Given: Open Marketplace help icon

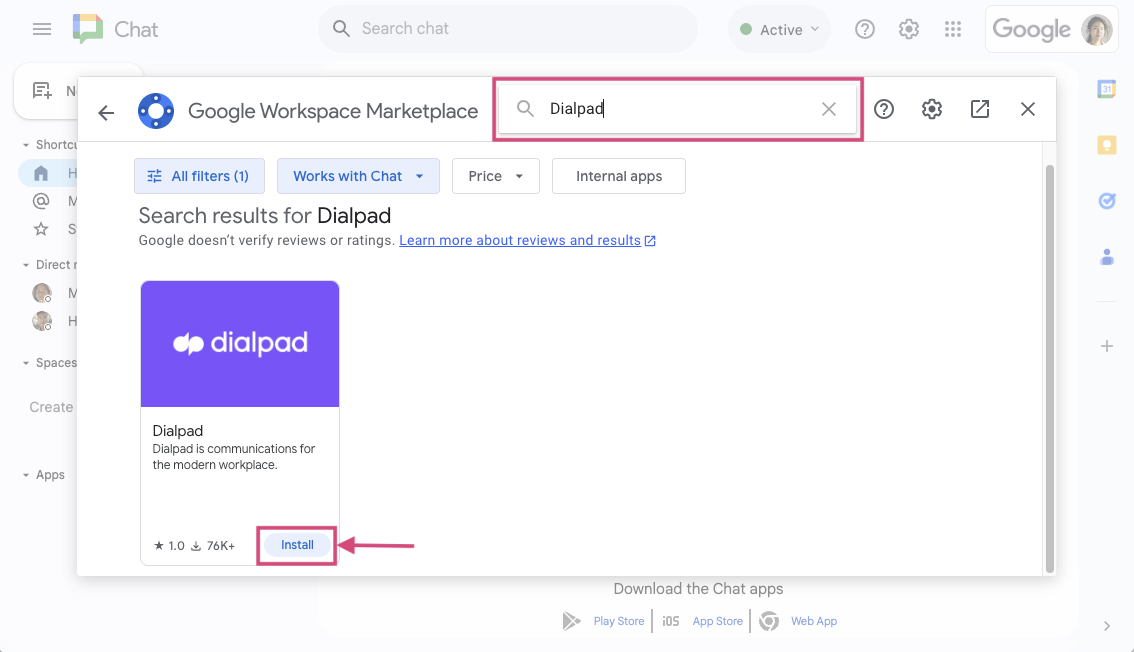Looking at the screenshot, I should point(884,109).
